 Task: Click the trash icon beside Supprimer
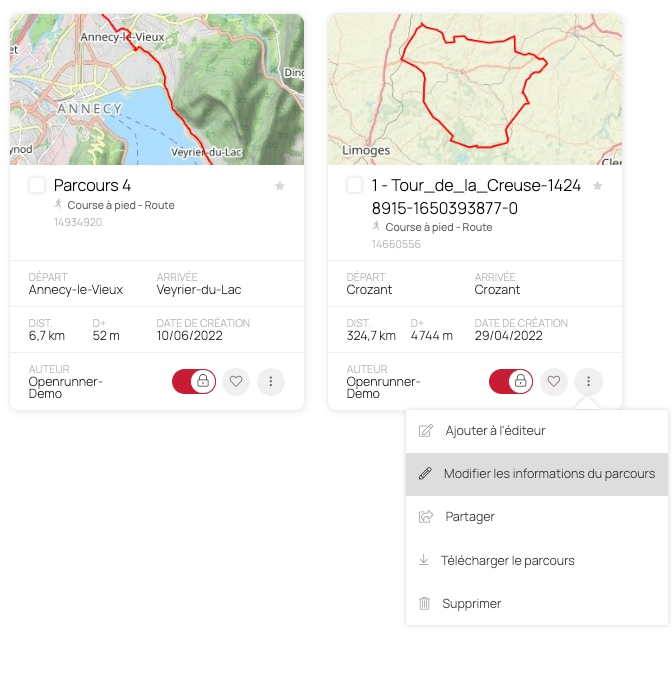tap(424, 603)
